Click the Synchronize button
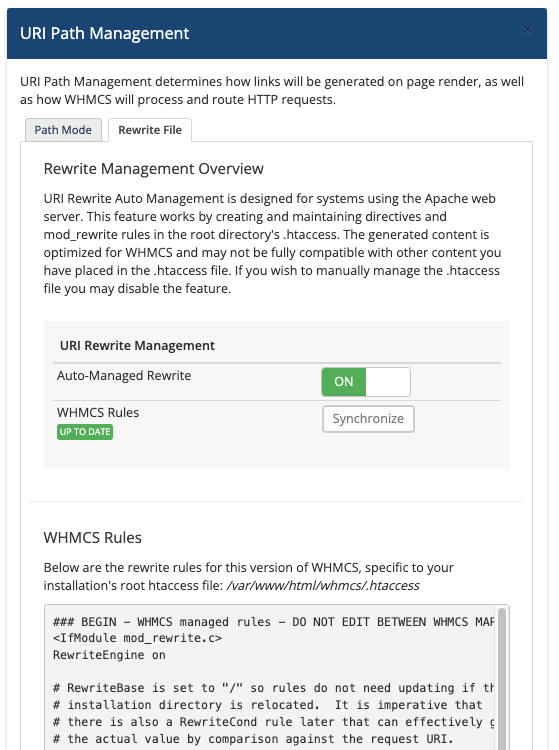Viewport: 559px width, 750px height. 368,419
